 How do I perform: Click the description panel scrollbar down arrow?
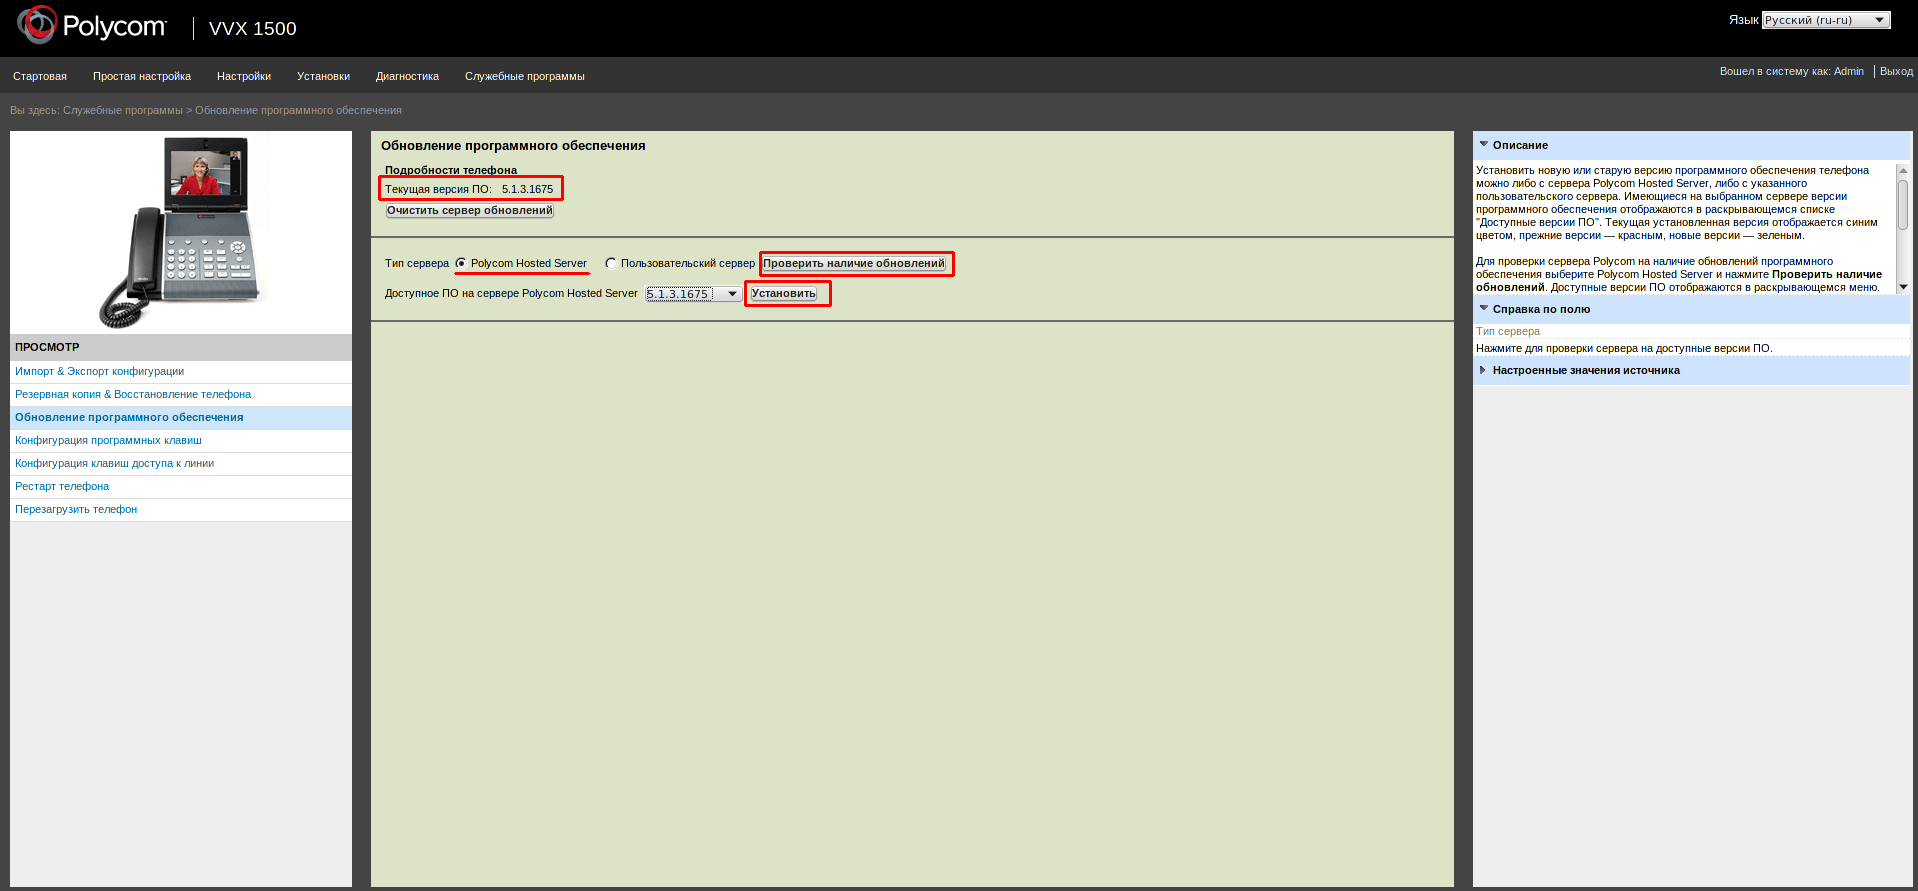point(1903,287)
